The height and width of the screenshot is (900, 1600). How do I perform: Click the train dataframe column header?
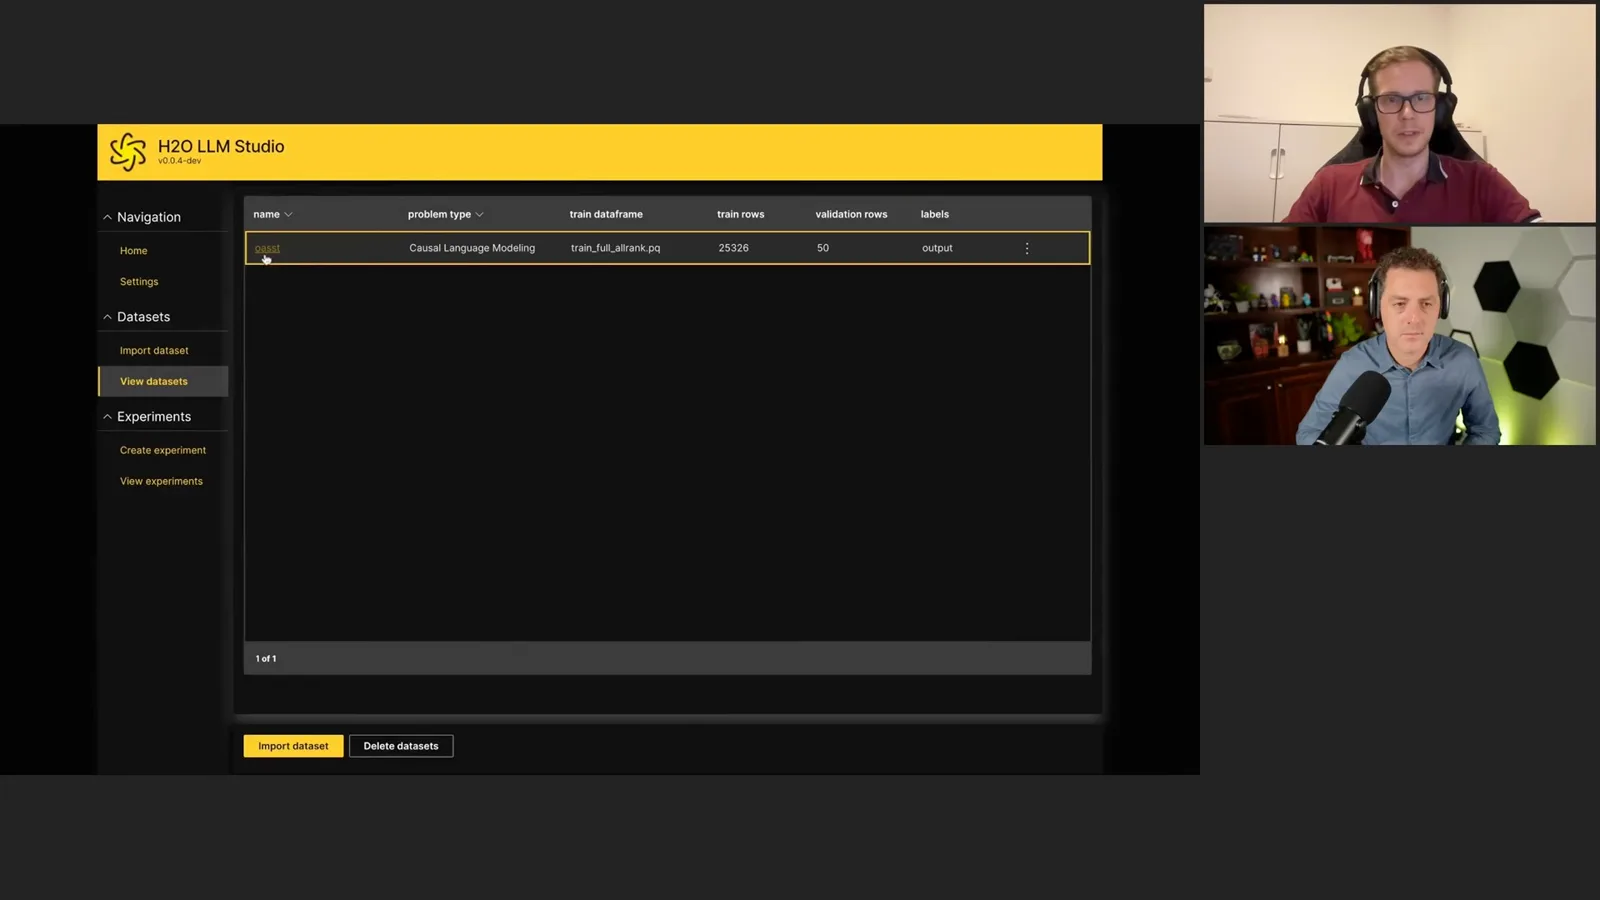(x=606, y=214)
